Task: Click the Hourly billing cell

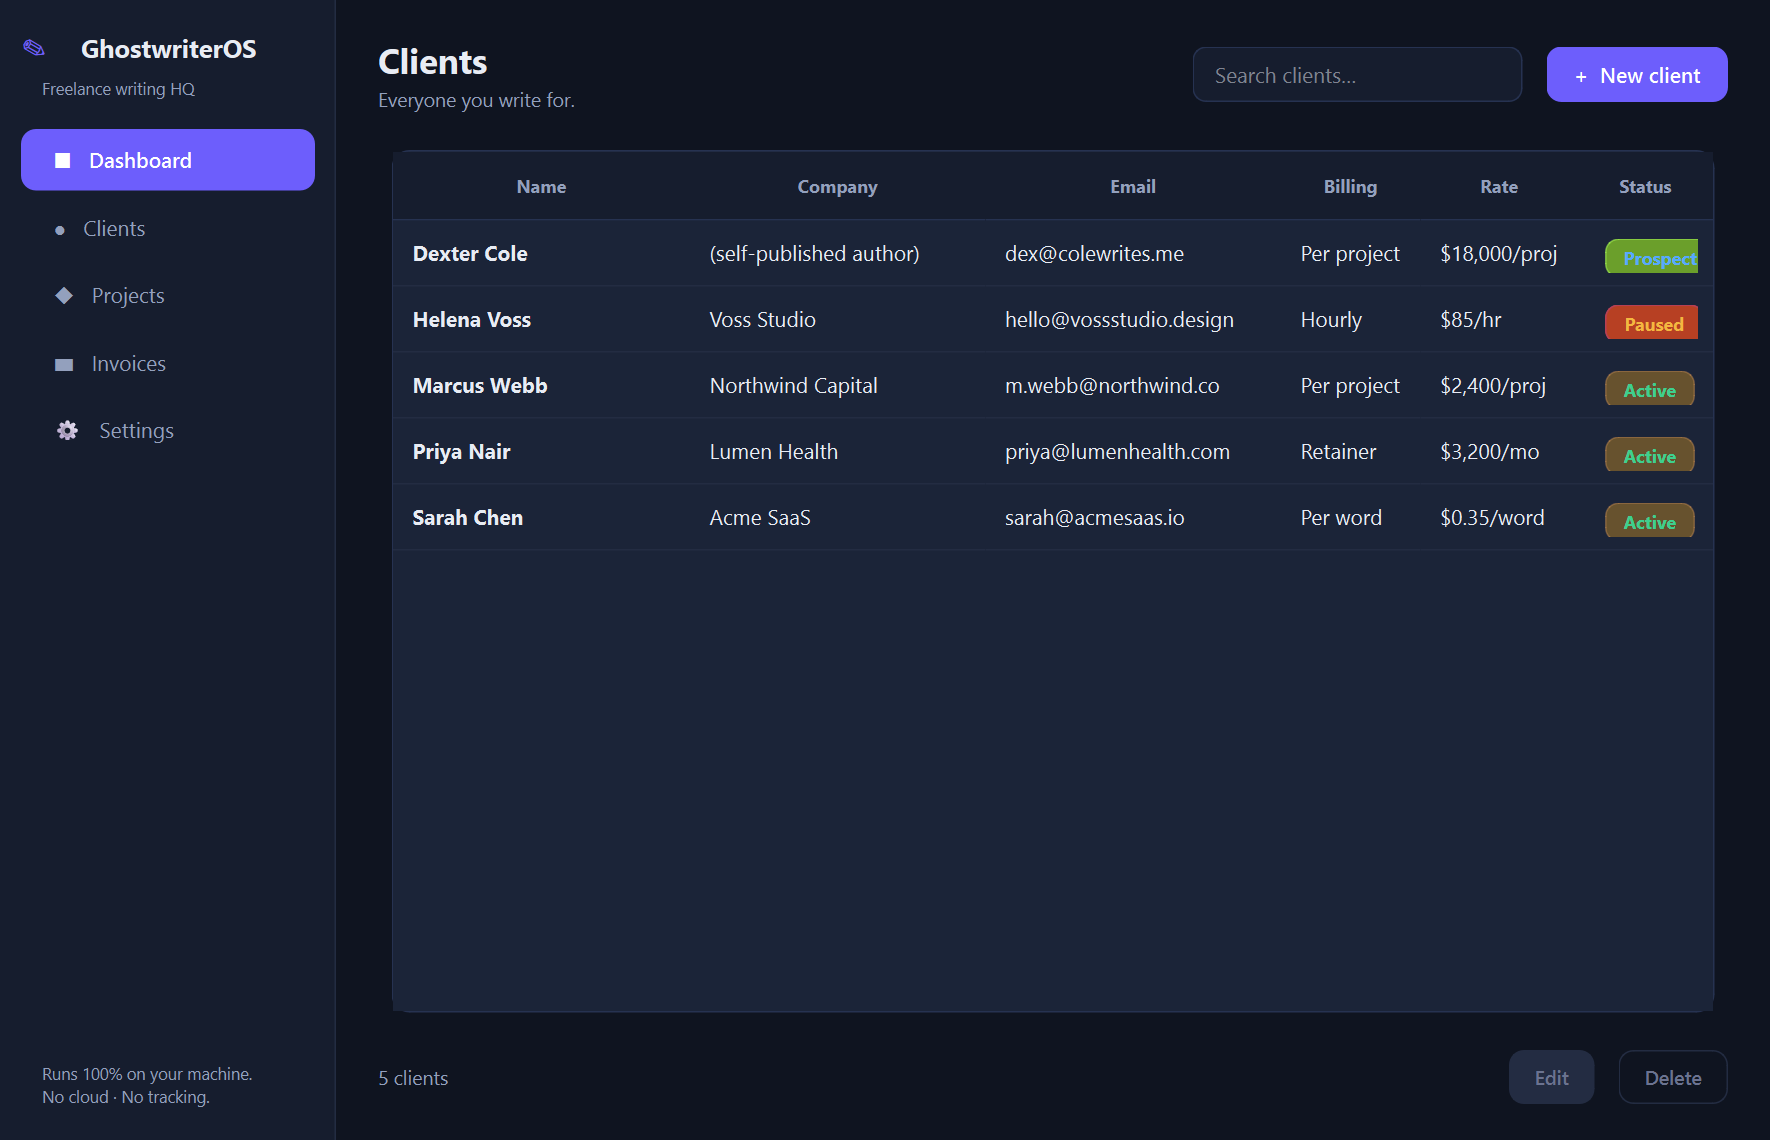Action: pyautogui.click(x=1331, y=320)
